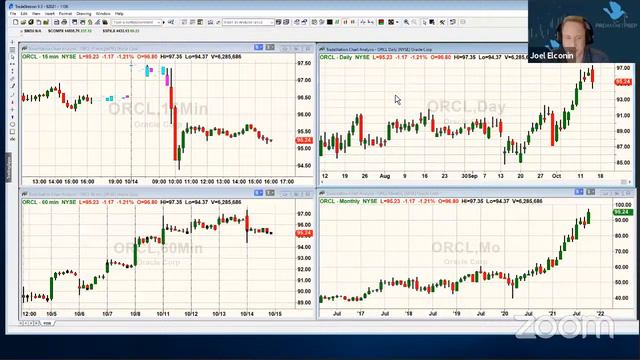Click the blue link button on 60 min chart
The image size is (640, 360).
258,193
